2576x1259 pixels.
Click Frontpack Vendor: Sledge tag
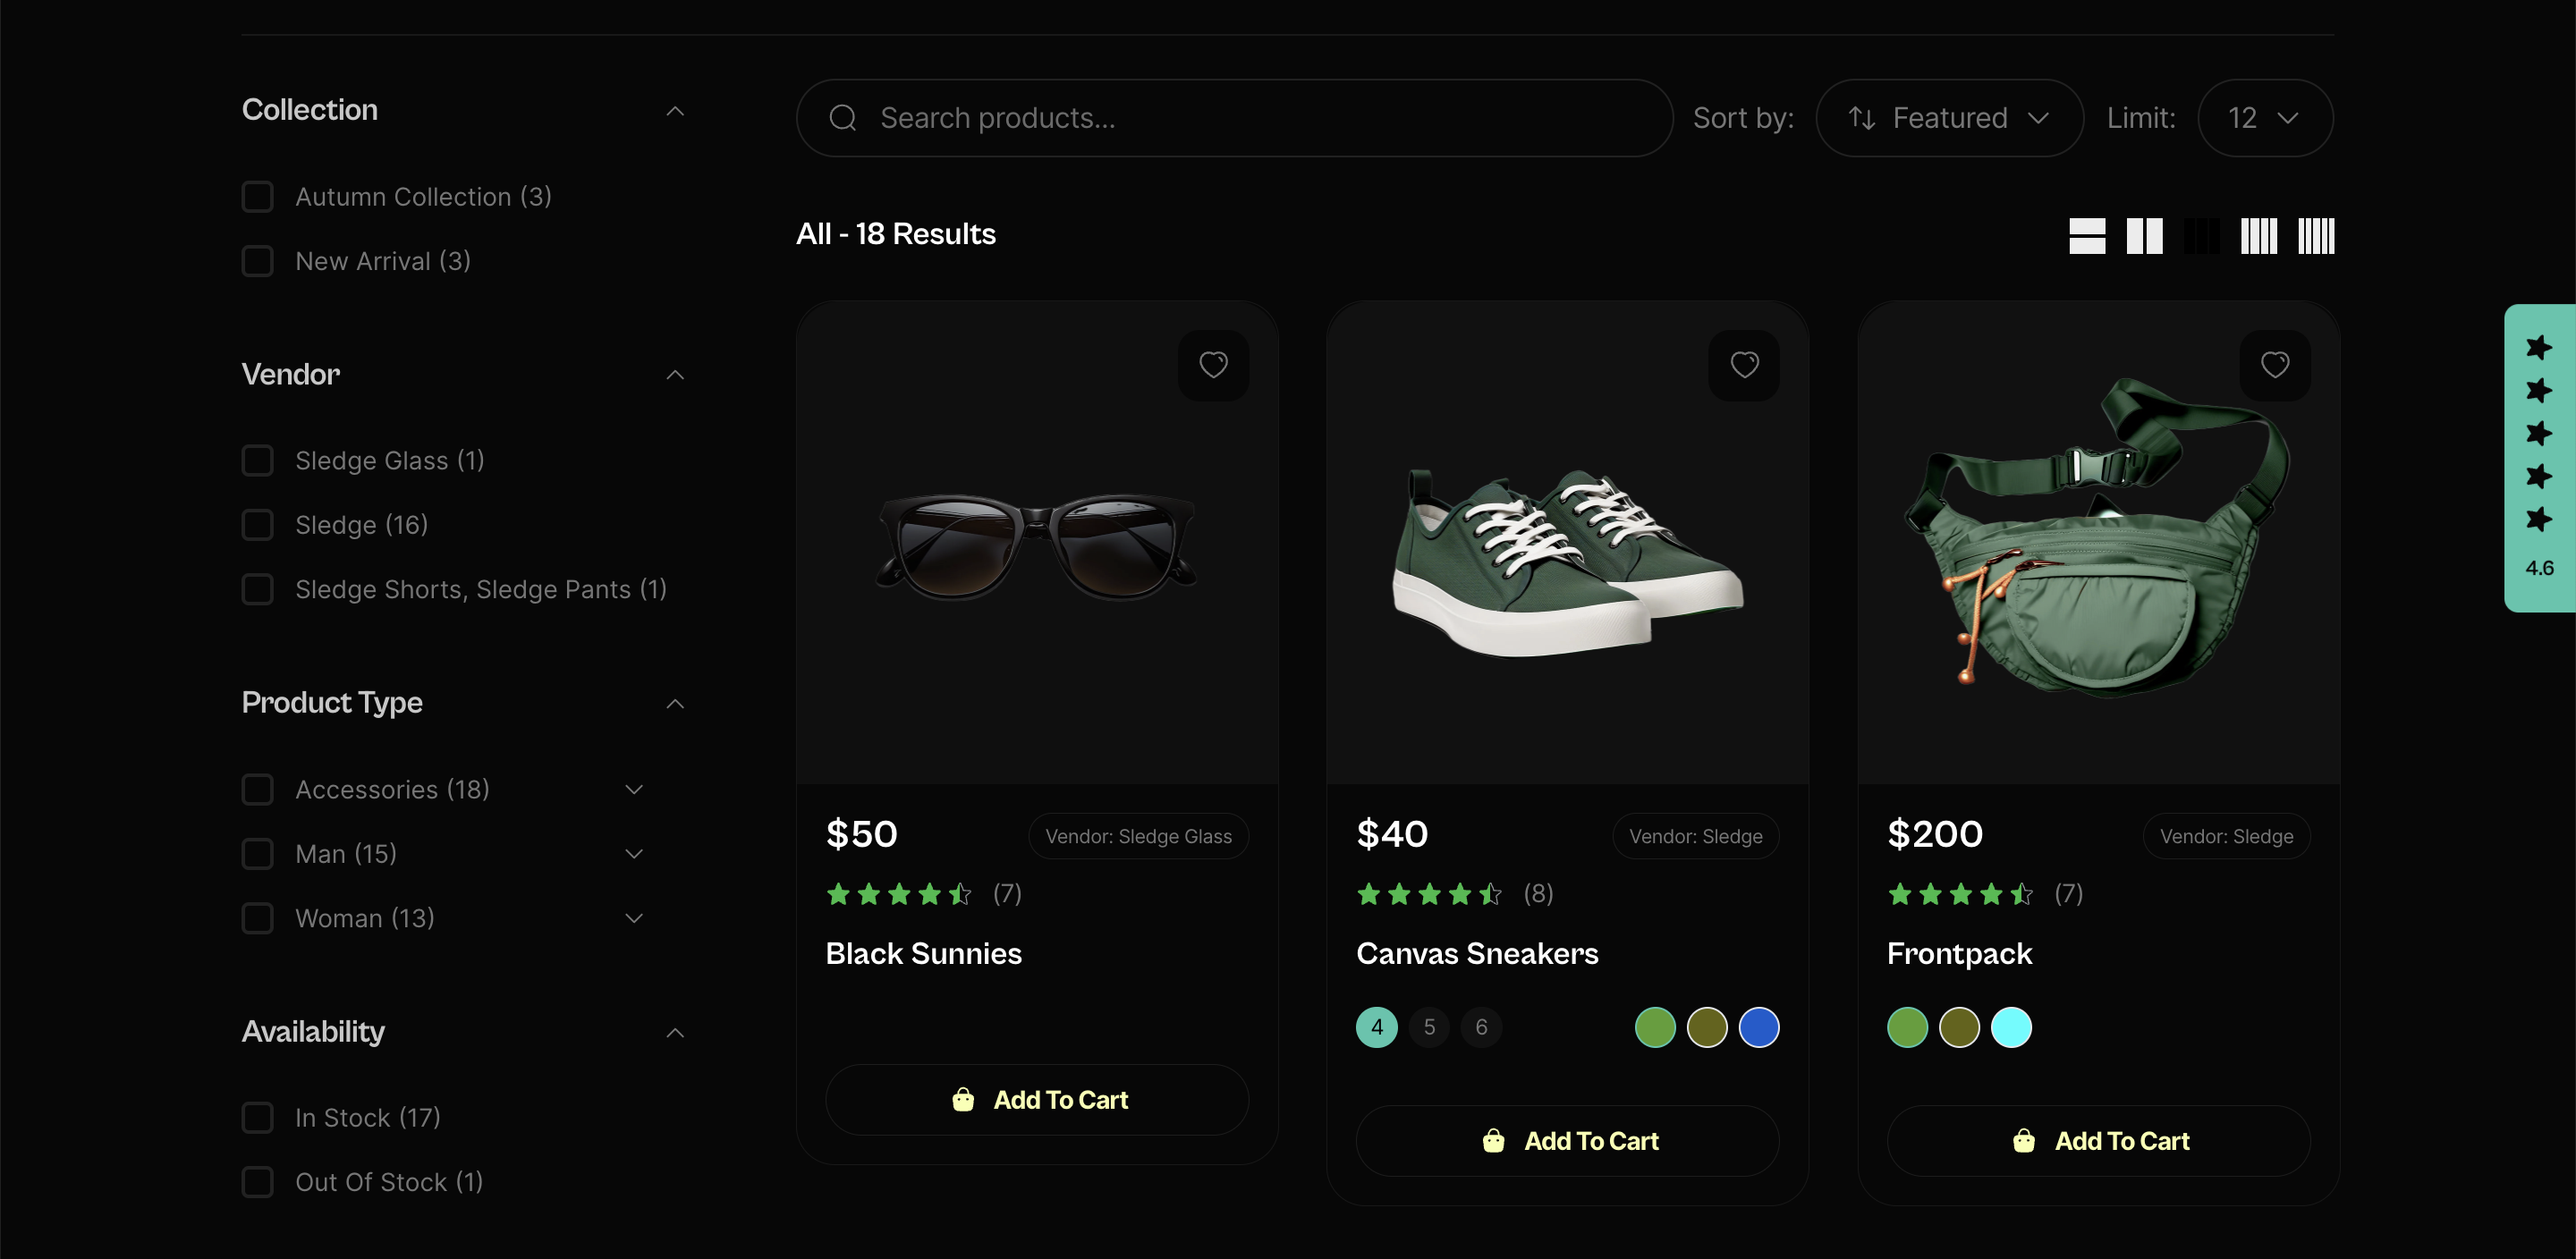click(x=2226, y=836)
